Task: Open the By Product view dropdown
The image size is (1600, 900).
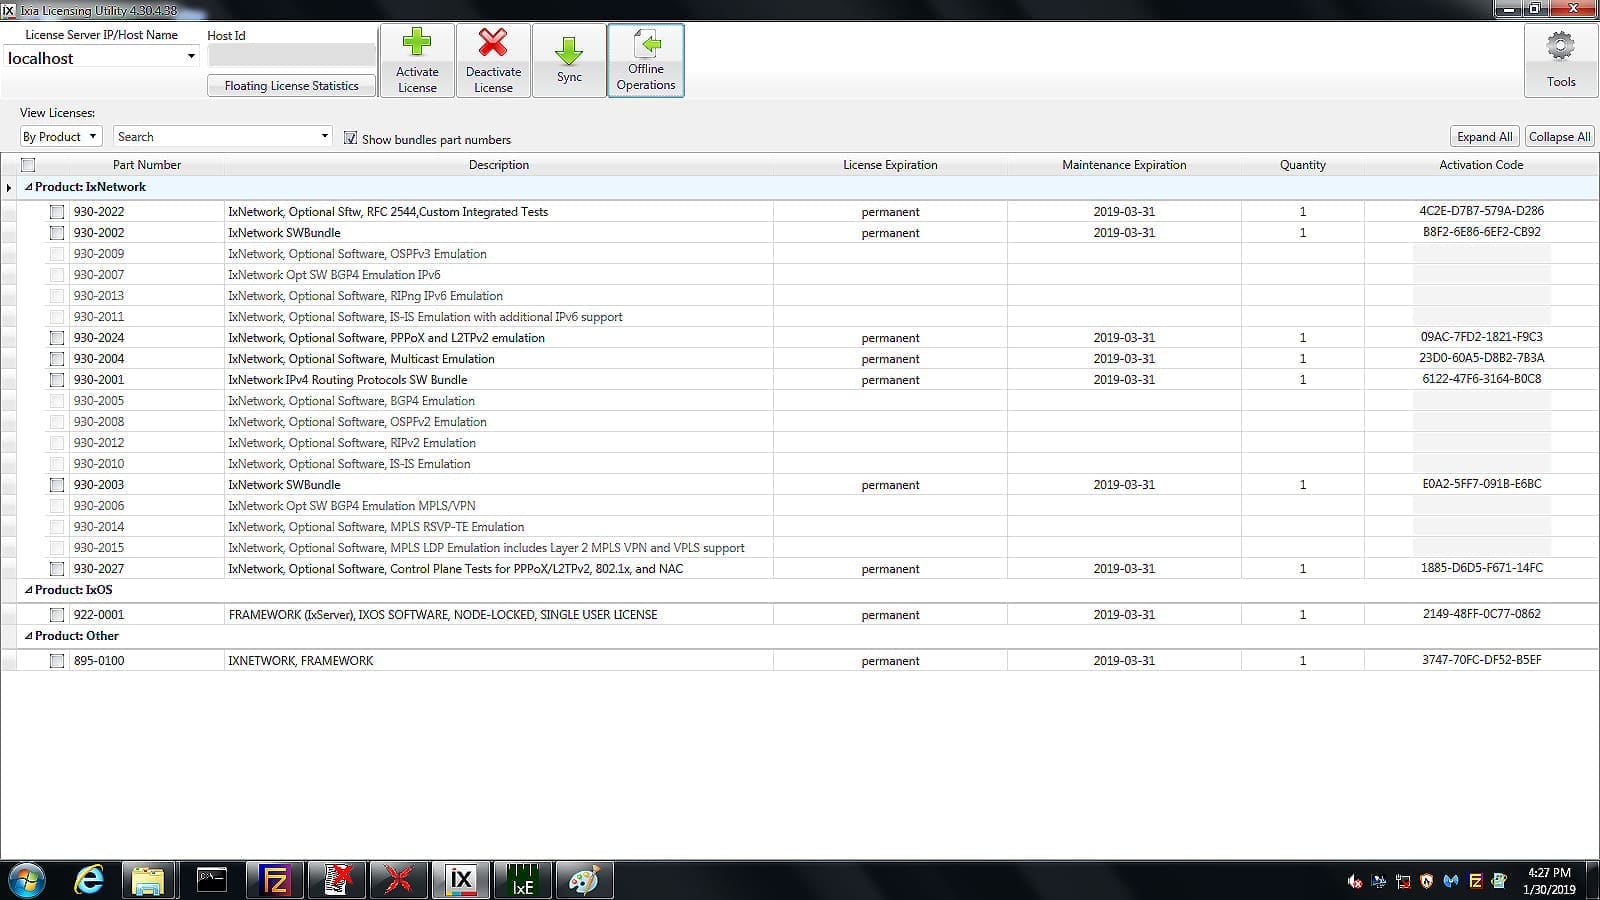Action: 60,136
